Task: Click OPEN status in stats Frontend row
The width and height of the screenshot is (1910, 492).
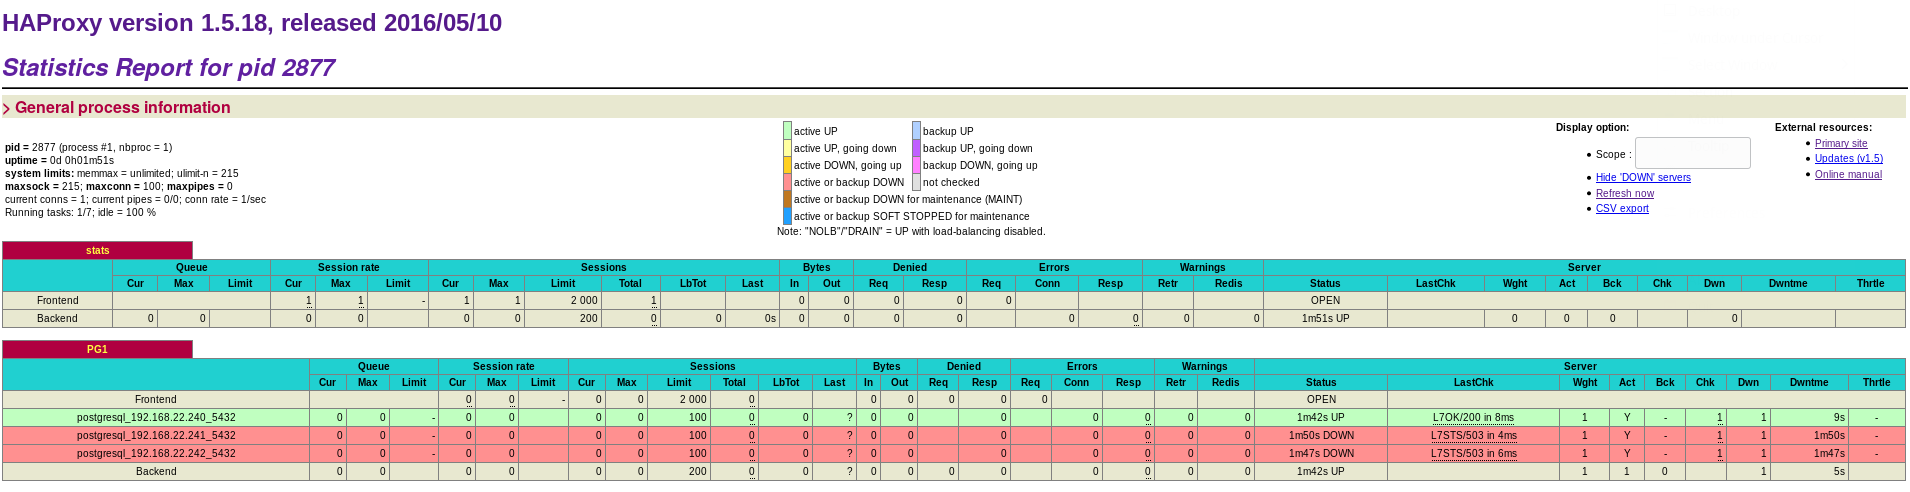Action: 1325,301
